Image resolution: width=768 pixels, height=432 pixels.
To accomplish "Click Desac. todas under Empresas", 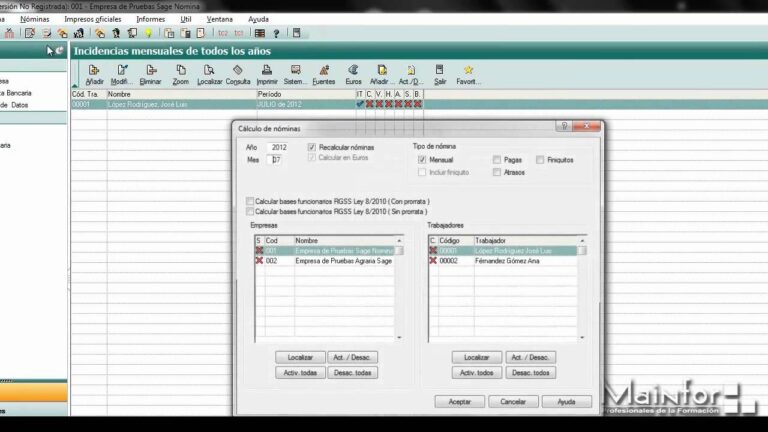I will point(352,373).
